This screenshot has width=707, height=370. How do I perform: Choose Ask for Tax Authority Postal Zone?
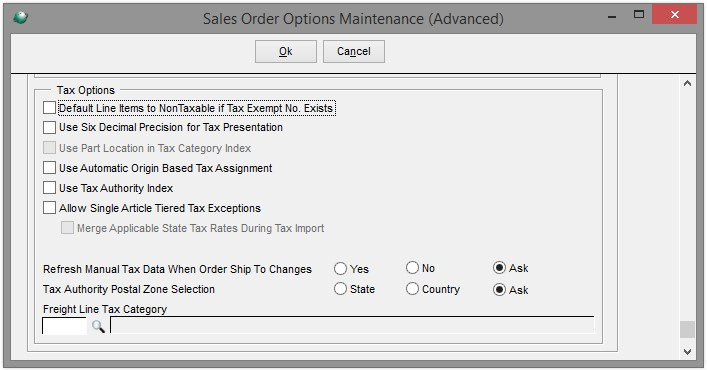(x=499, y=289)
